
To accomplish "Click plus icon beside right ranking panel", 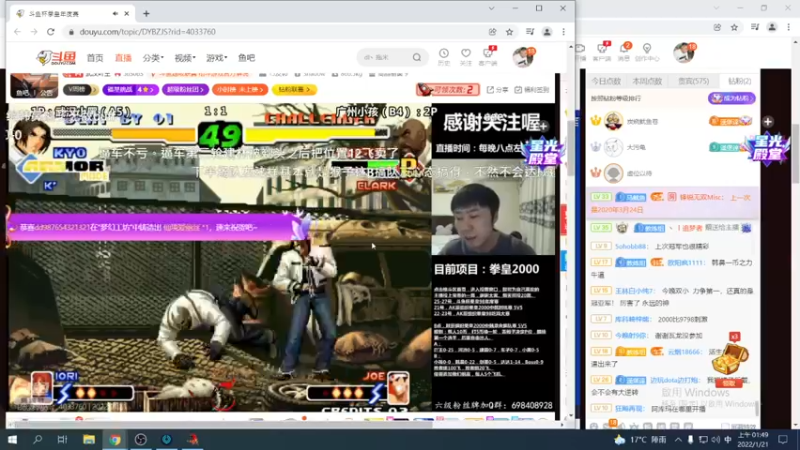I will coord(768,121).
